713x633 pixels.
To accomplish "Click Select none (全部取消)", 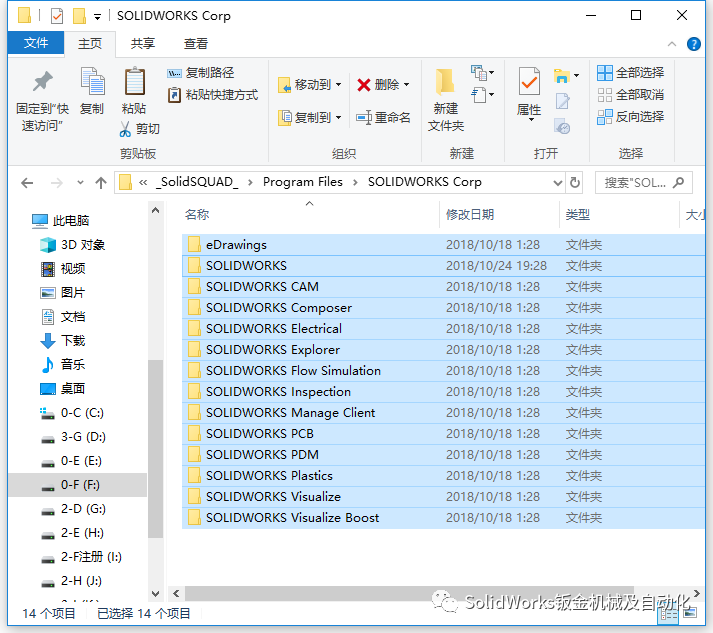I will coord(630,95).
